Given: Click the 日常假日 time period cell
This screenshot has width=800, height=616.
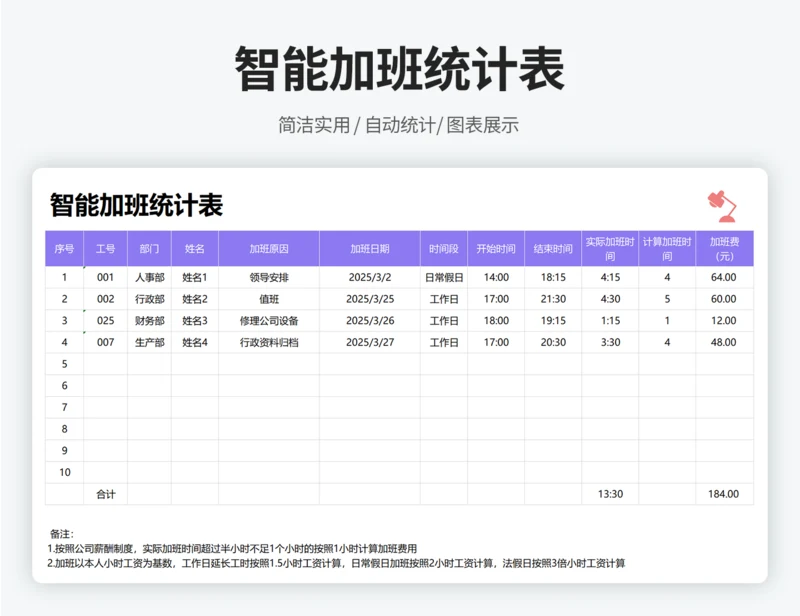Looking at the screenshot, I should (x=444, y=277).
